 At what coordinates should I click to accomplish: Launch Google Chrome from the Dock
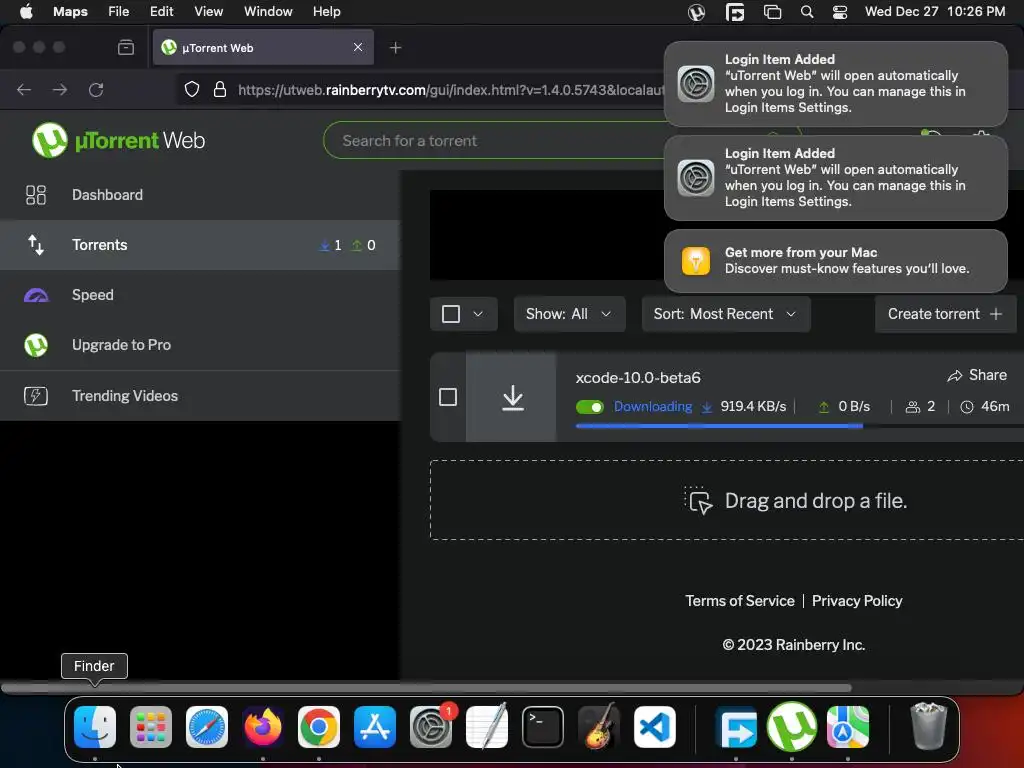point(319,727)
